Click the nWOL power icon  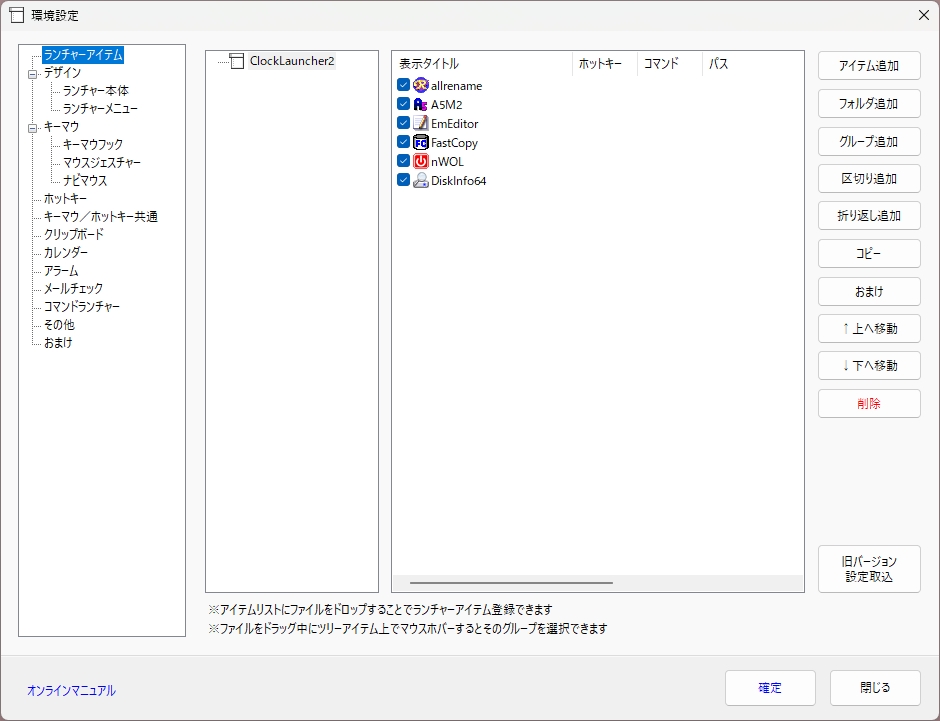(421, 161)
